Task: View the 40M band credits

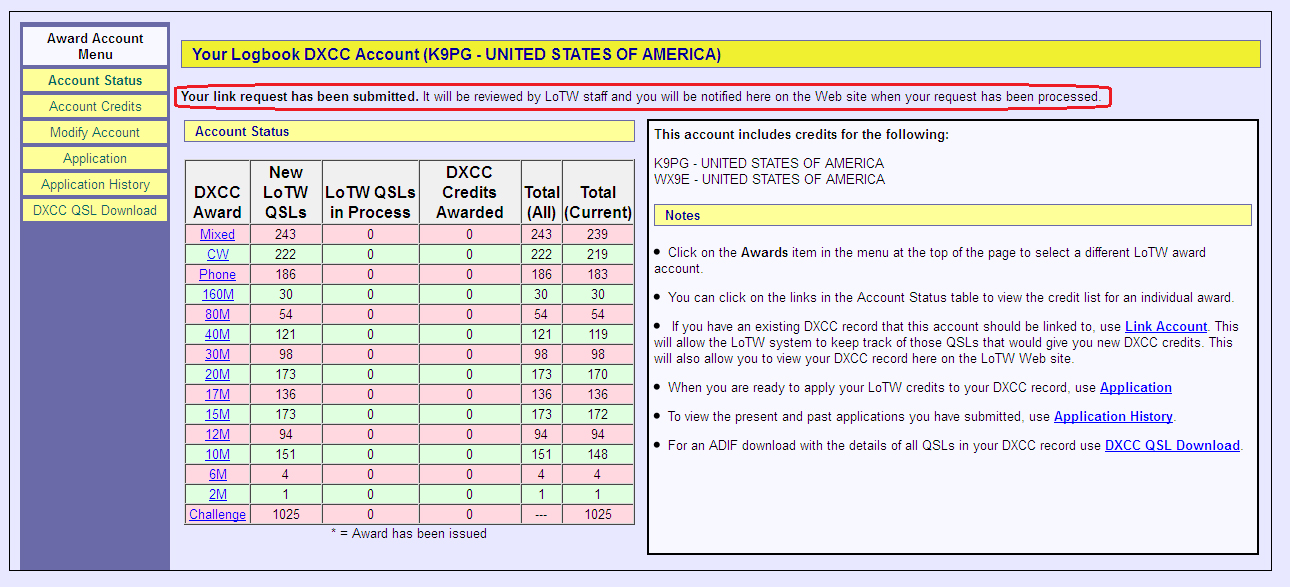Action: tap(217, 335)
